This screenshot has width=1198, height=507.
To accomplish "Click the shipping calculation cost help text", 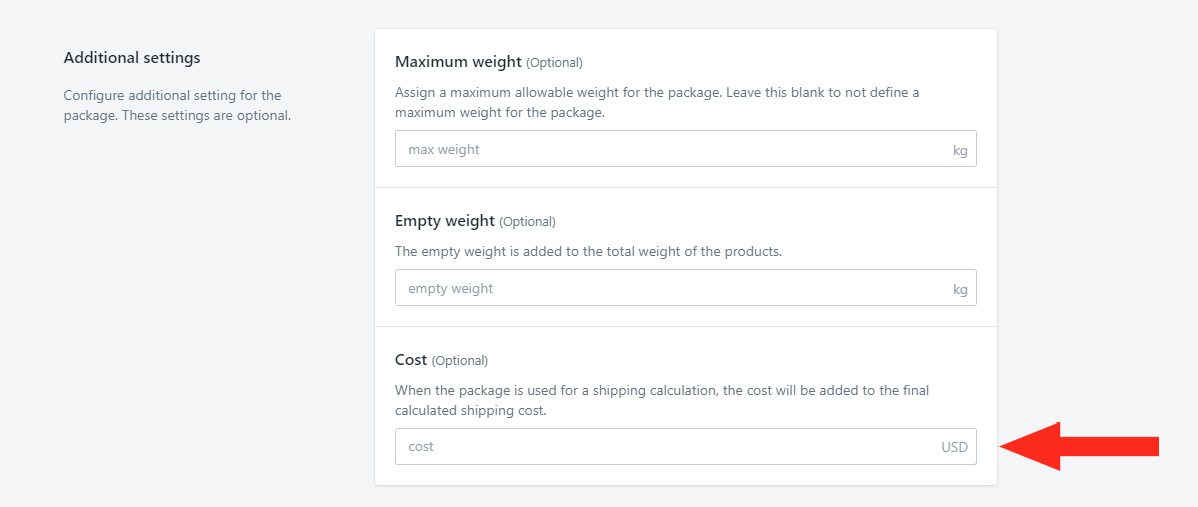I will tap(662, 400).
